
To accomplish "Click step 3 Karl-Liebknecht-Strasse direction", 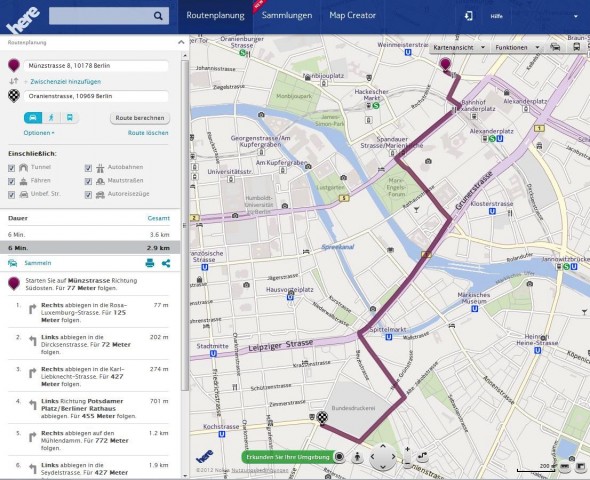I will (89, 376).
